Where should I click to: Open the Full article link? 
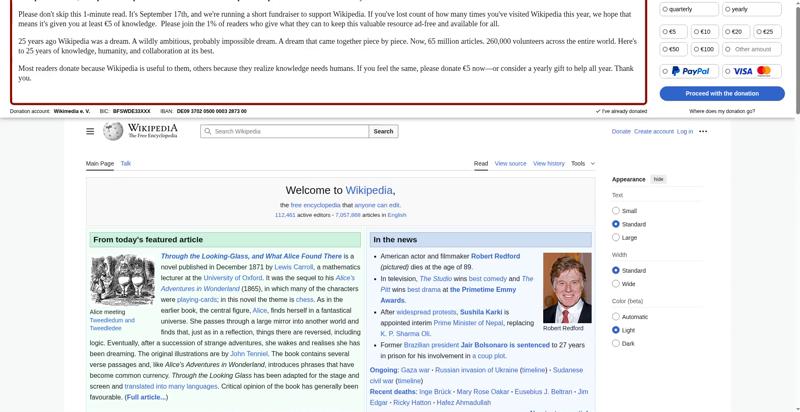[146, 397]
